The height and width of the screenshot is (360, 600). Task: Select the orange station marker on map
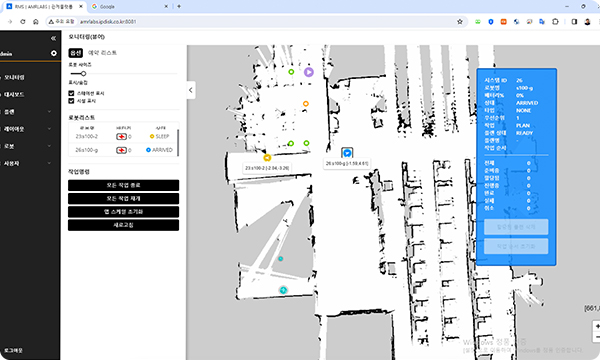pos(305,104)
